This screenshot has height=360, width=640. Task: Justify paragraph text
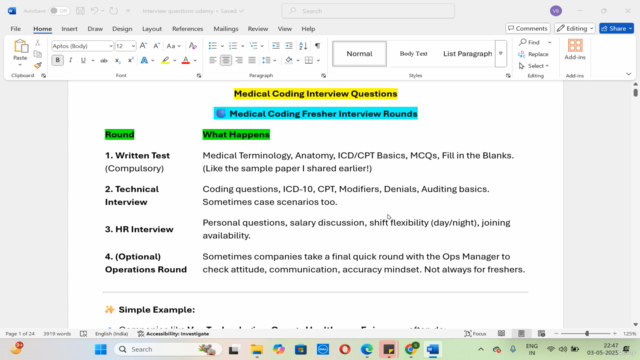point(252,60)
